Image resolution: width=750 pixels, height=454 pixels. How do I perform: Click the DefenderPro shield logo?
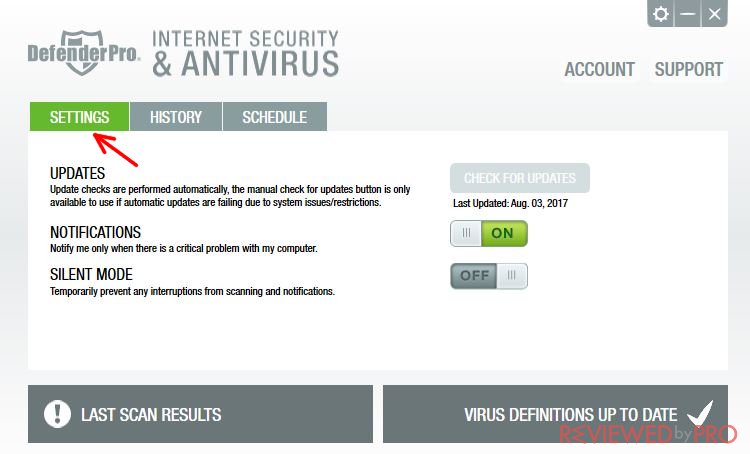[x=83, y=53]
